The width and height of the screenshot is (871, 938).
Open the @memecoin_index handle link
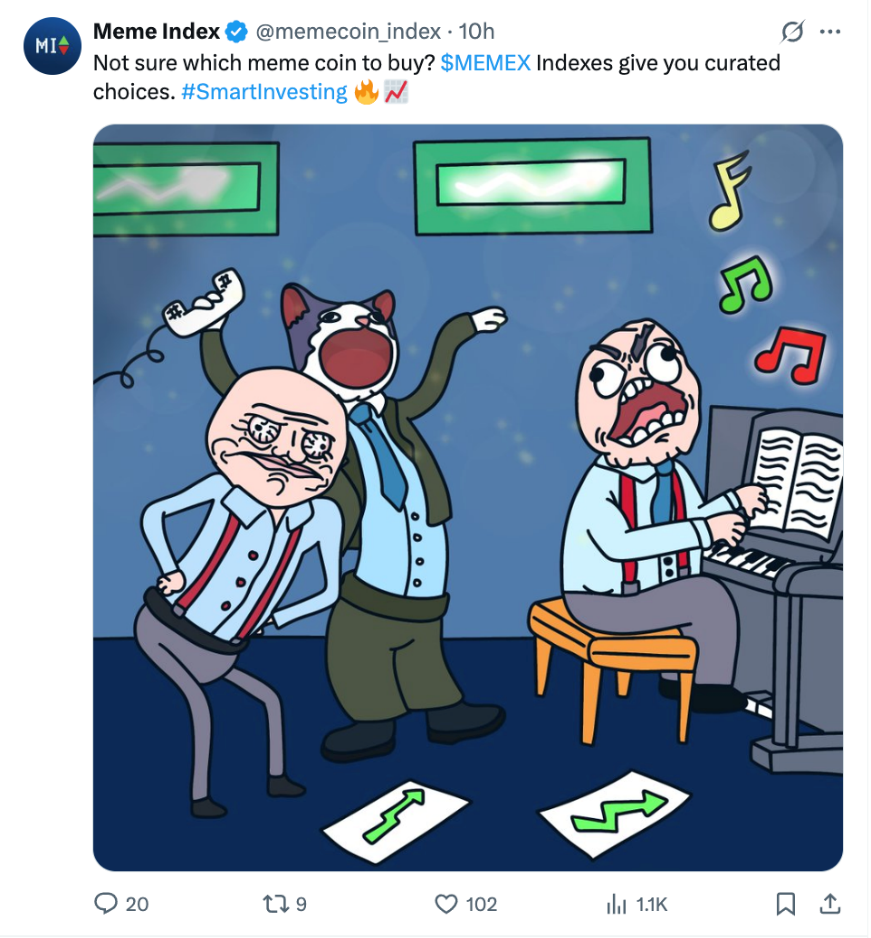pyautogui.click(x=348, y=31)
